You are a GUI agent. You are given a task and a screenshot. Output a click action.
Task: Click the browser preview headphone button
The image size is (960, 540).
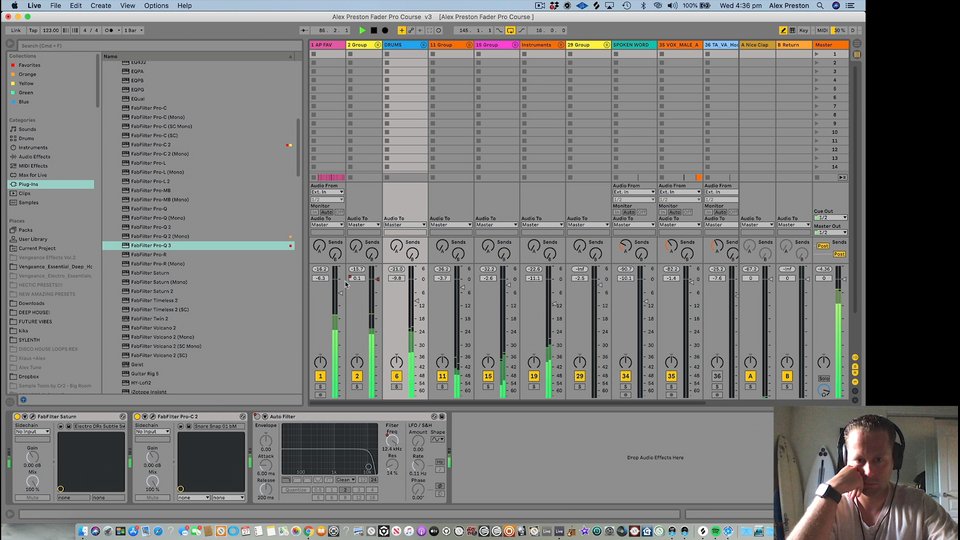pos(23,400)
